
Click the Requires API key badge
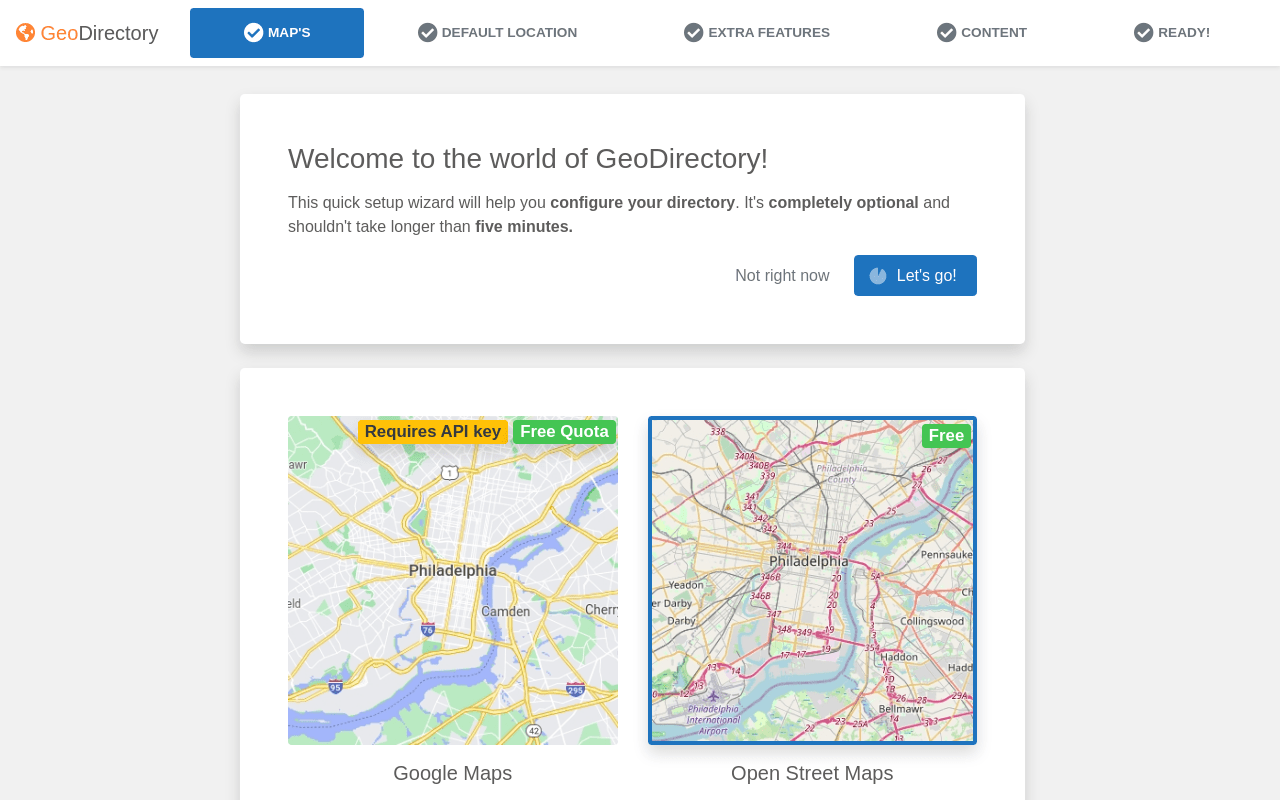[433, 432]
